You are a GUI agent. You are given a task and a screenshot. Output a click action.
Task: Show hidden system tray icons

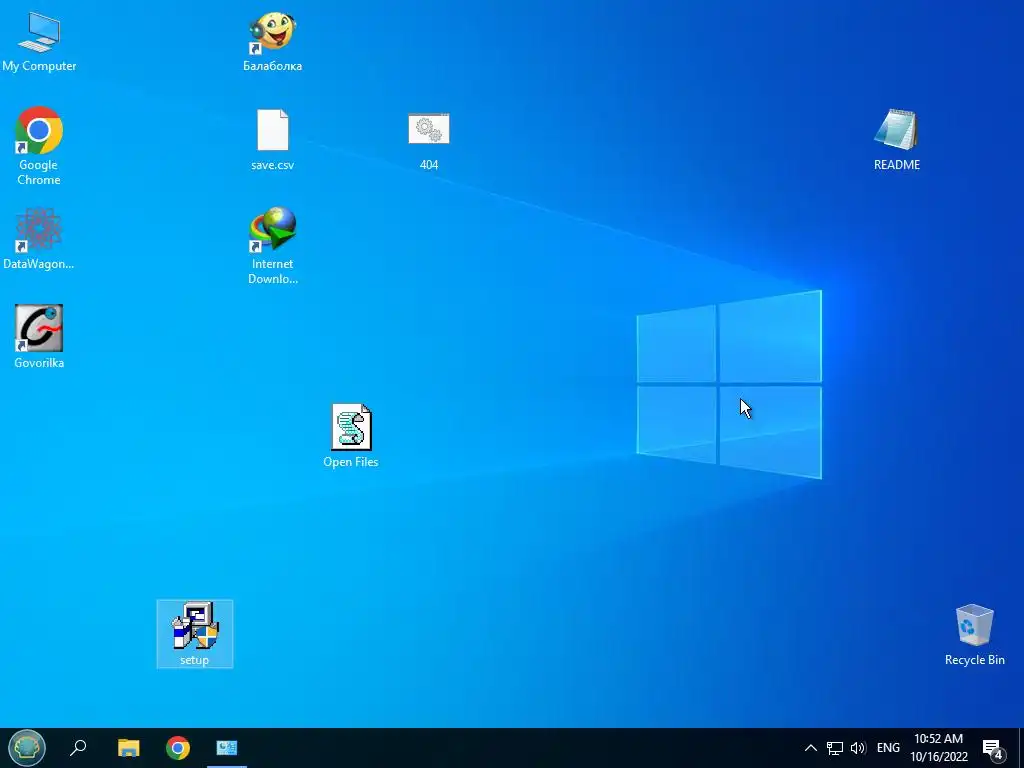(810, 748)
